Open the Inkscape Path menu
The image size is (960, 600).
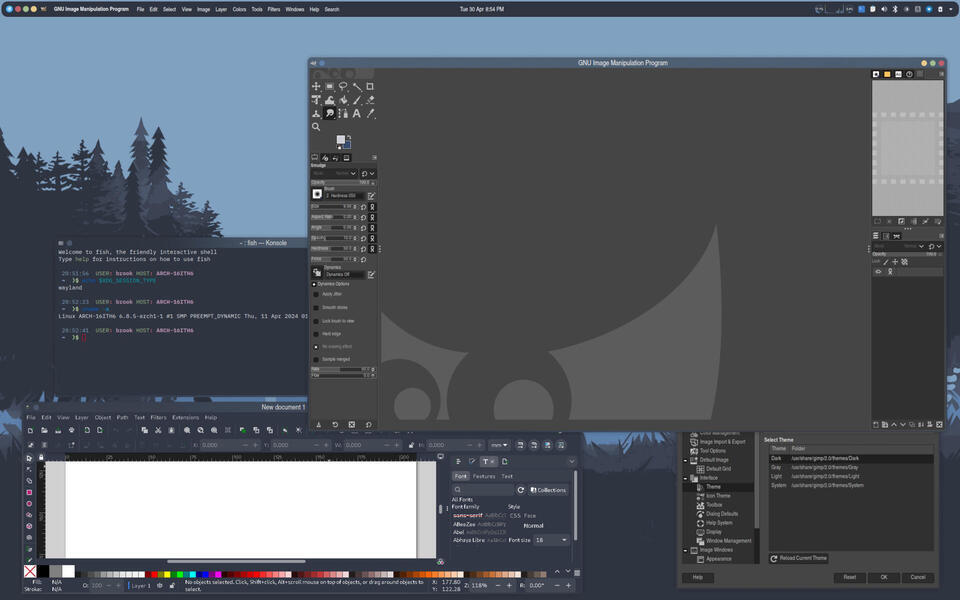122,418
